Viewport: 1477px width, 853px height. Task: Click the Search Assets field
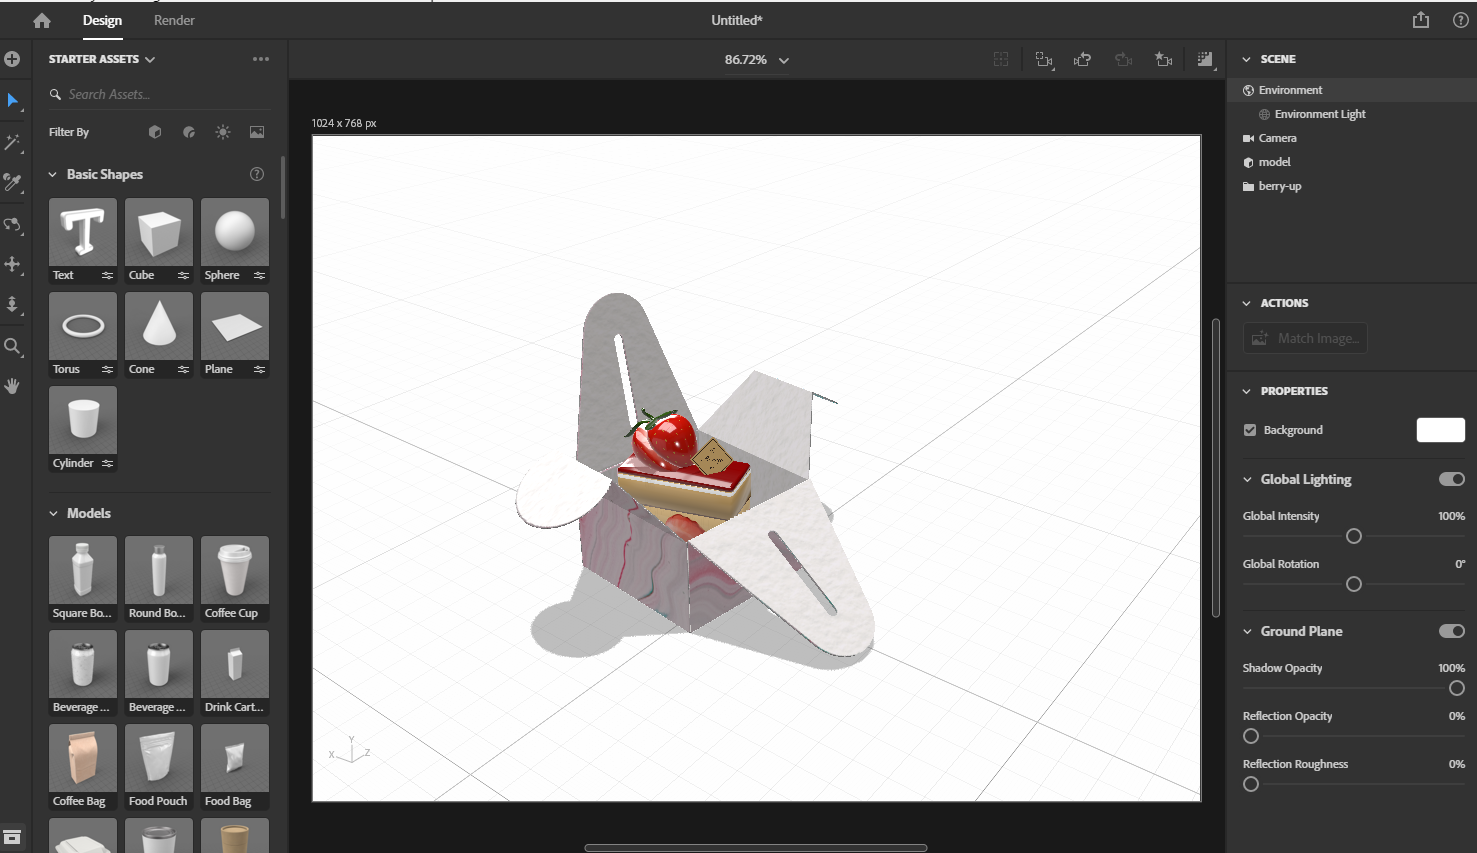[160, 94]
